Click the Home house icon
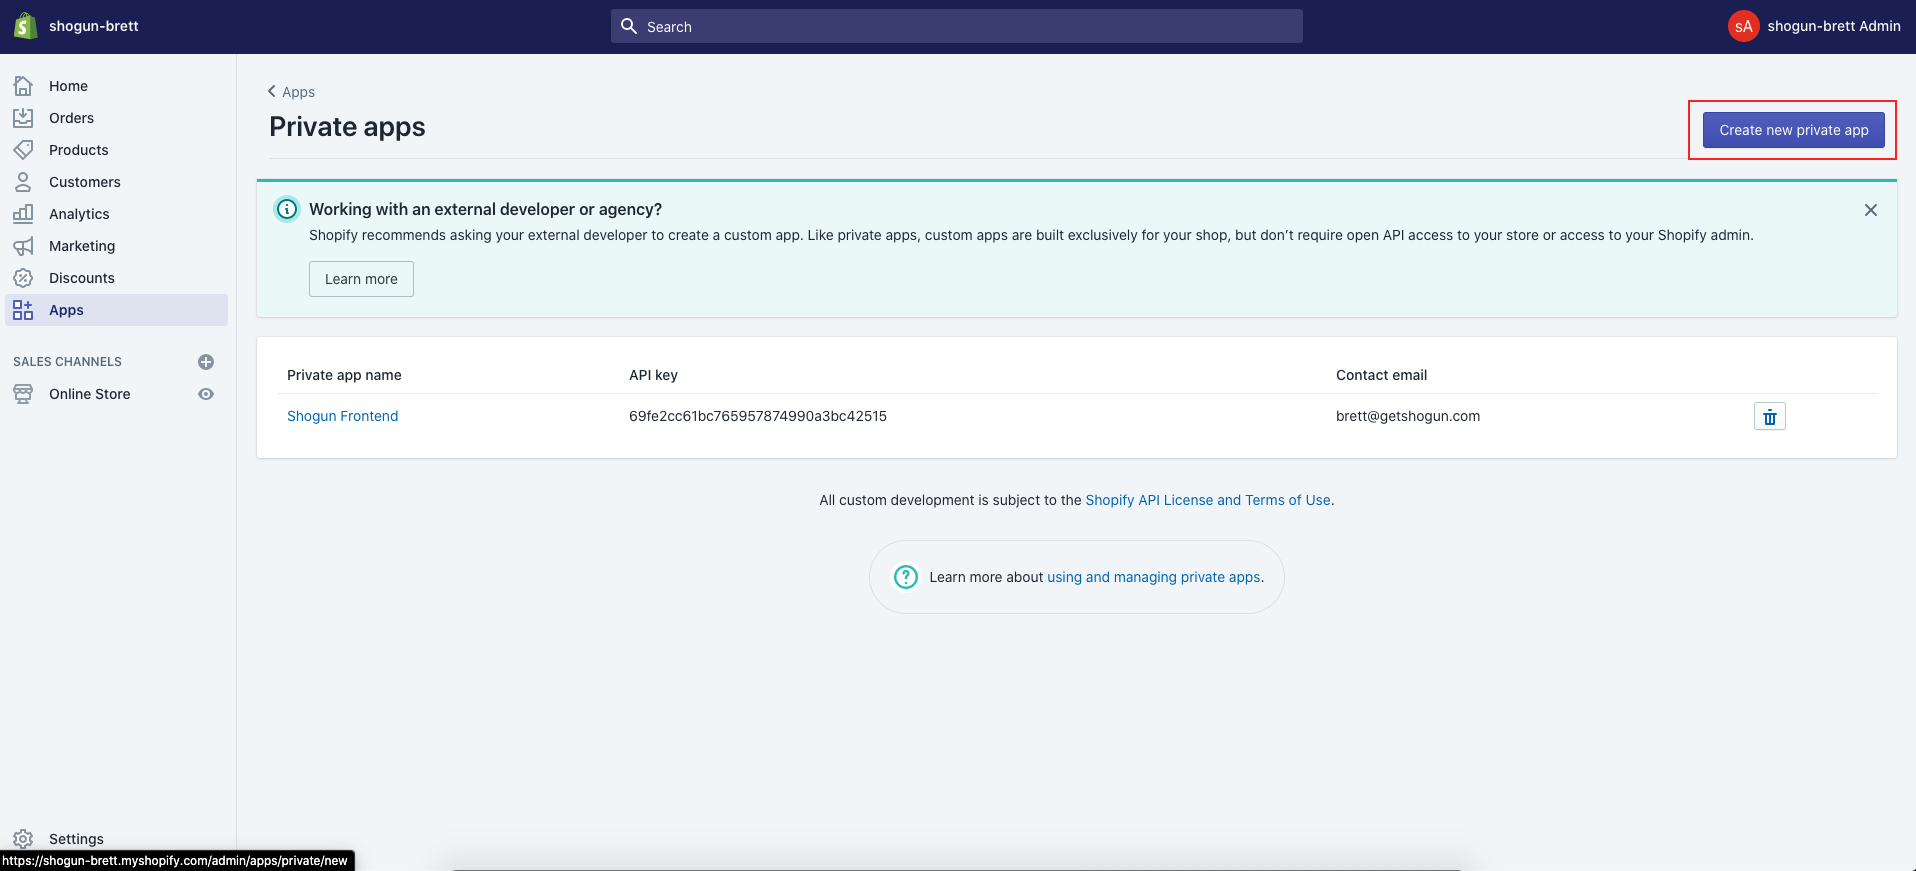Screen dimensions: 1916x871 (23, 86)
